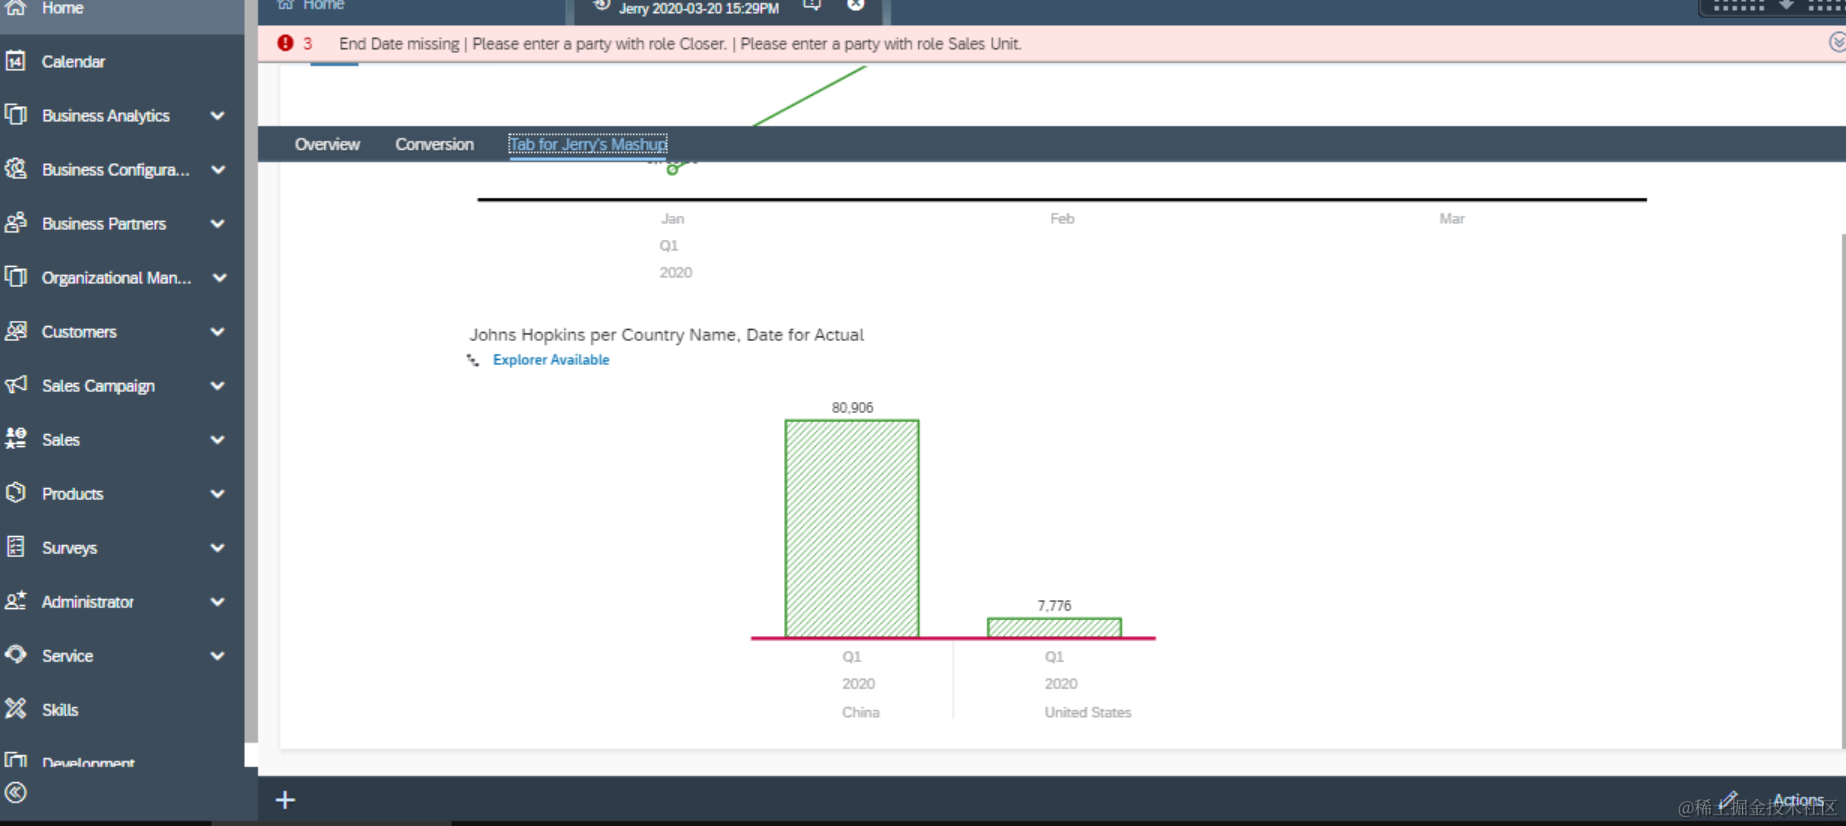Click the Products box icon

point(15,493)
